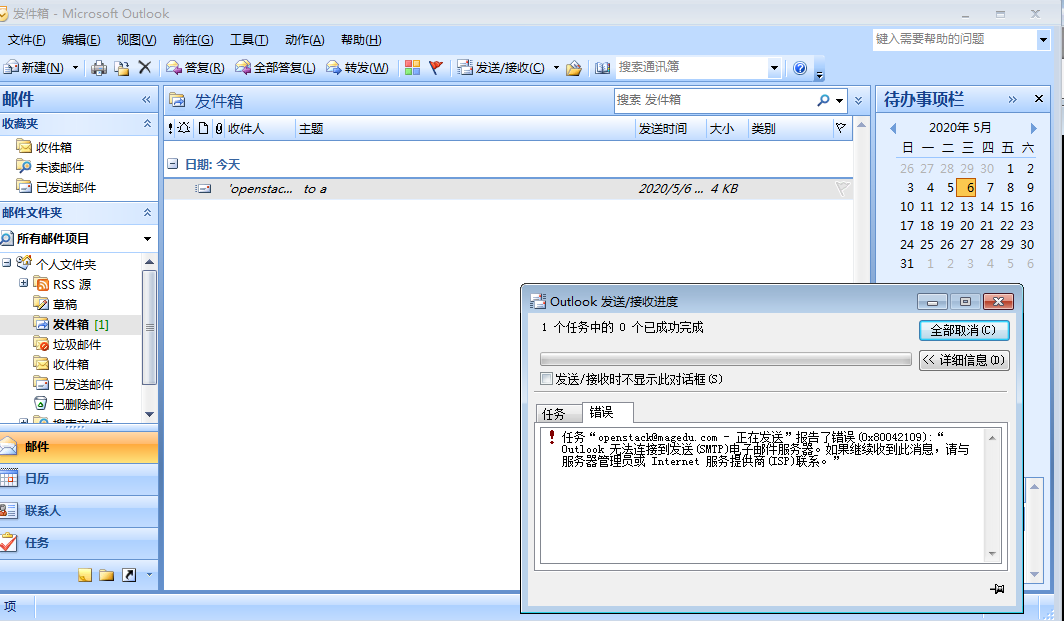Click the send/receive progress bar
Image resolution: width=1064 pixels, height=621 pixels.
point(725,359)
